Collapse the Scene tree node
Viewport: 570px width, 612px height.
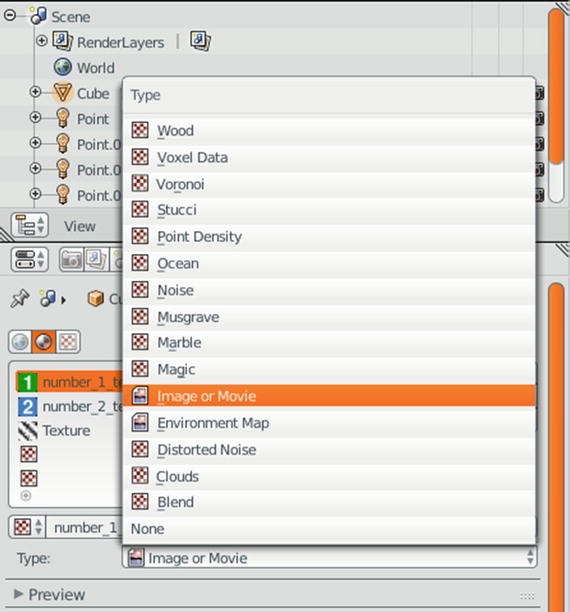(x=10, y=15)
